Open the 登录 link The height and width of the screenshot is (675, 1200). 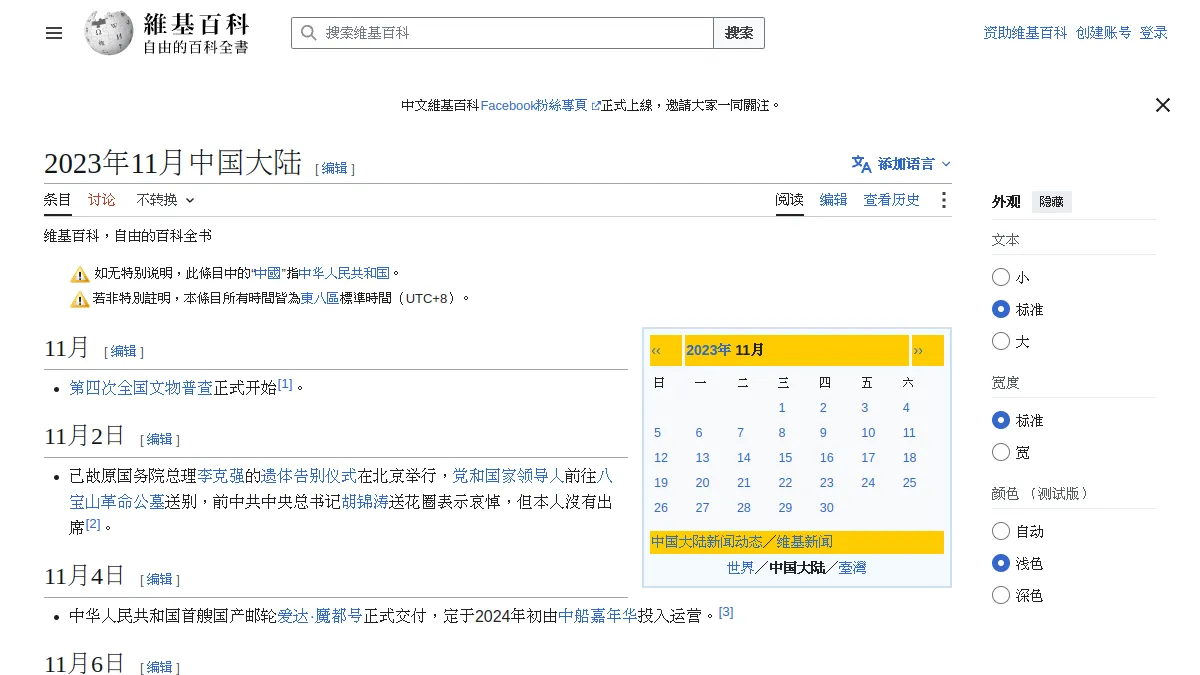(1154, 33)
